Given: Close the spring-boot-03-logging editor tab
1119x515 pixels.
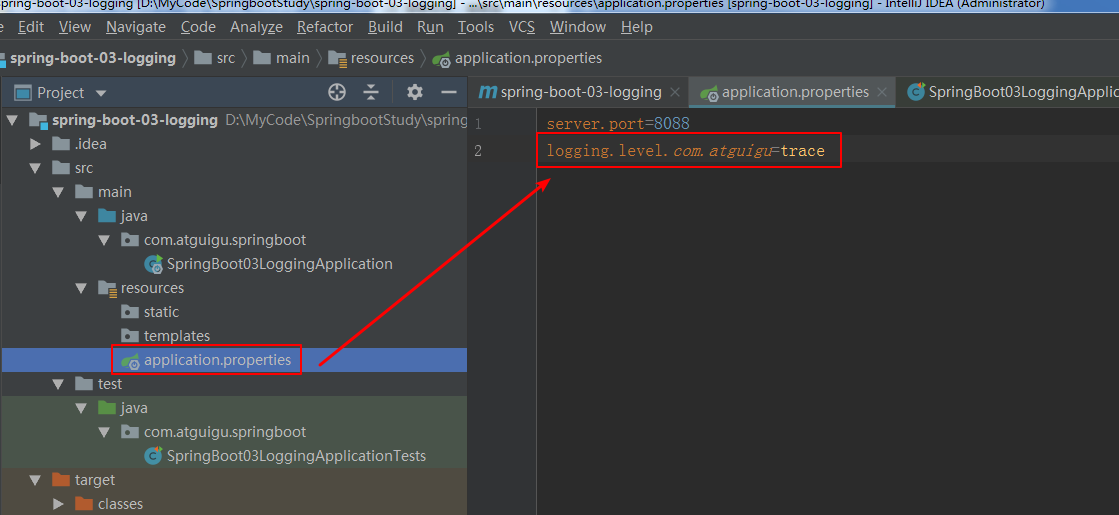Looking at the screenshot, I should point(675,93).
